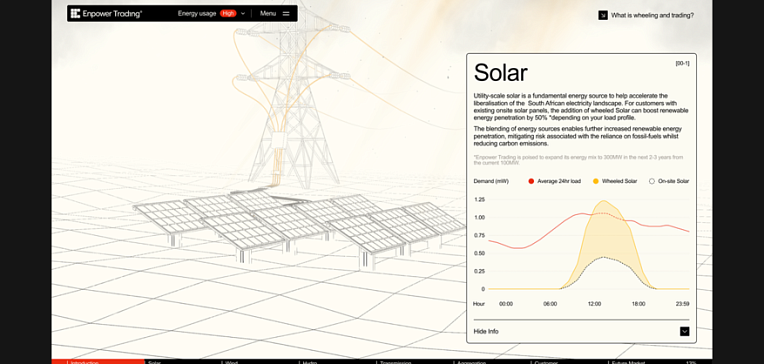The width and height of the screenshot is (764, 364).
Task: Expand the Energy usage dropdown chevron
Action: [243, 14]
